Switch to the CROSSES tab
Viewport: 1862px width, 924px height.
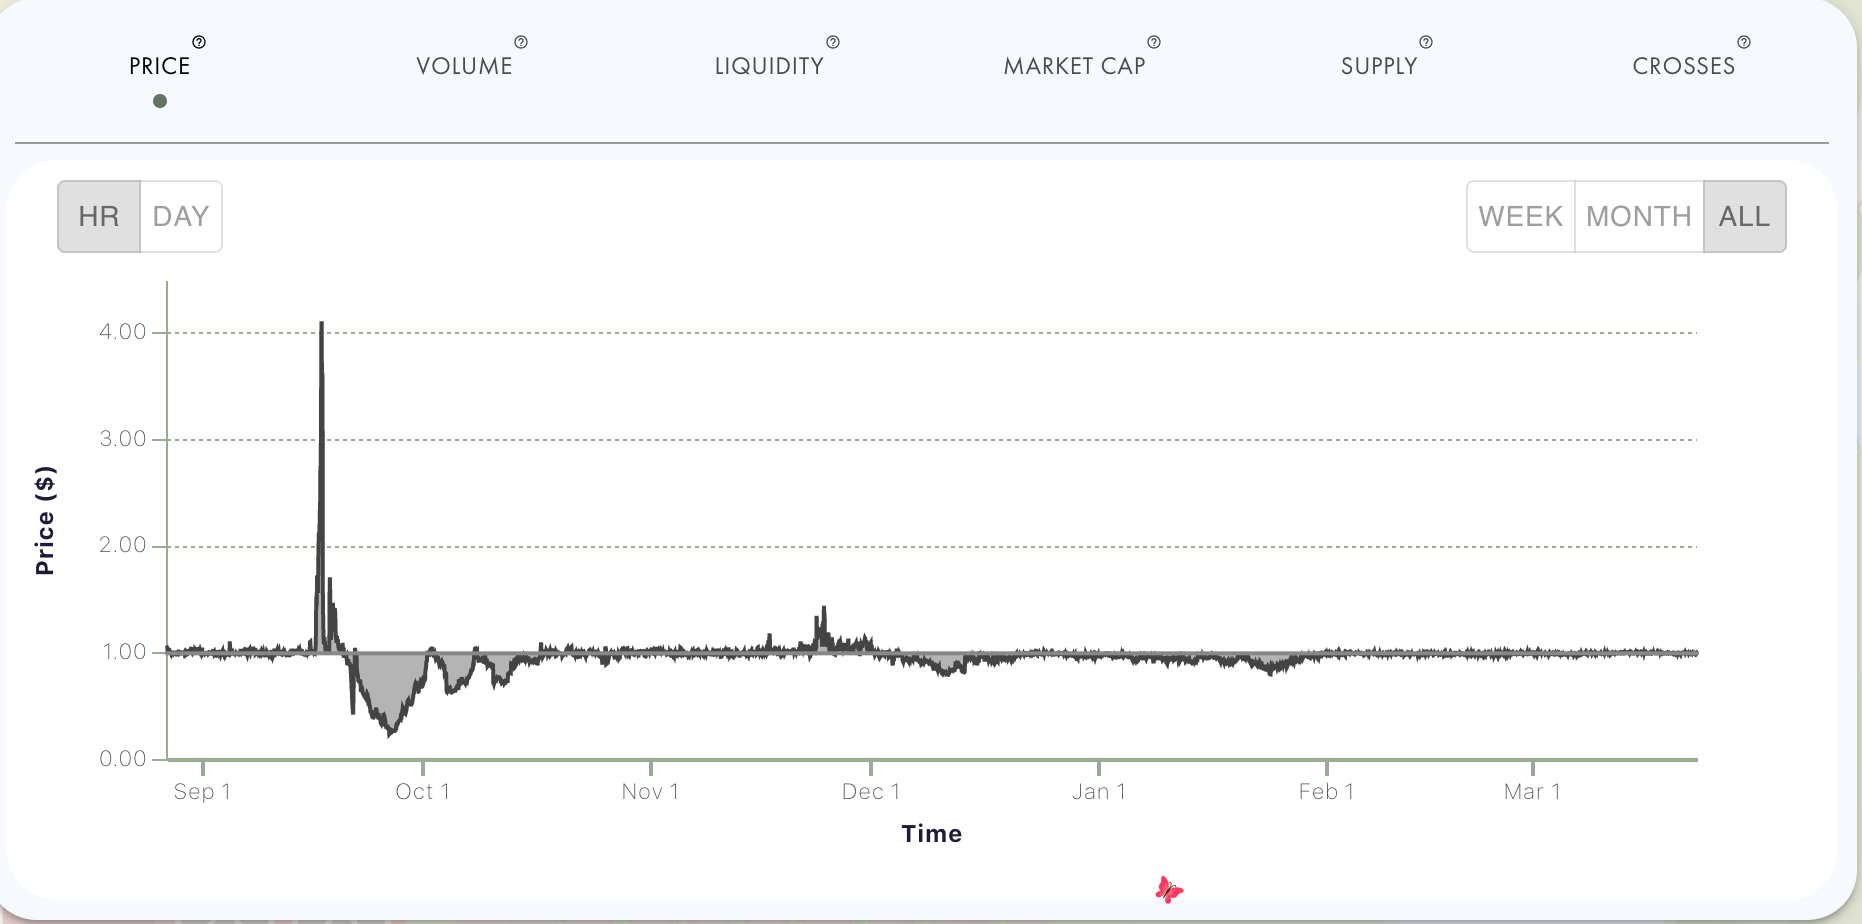pos(1684,66)
